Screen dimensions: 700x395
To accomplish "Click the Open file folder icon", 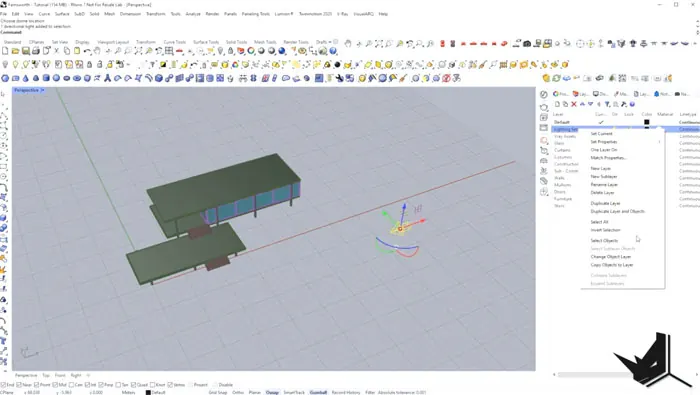I will point(16,51).
